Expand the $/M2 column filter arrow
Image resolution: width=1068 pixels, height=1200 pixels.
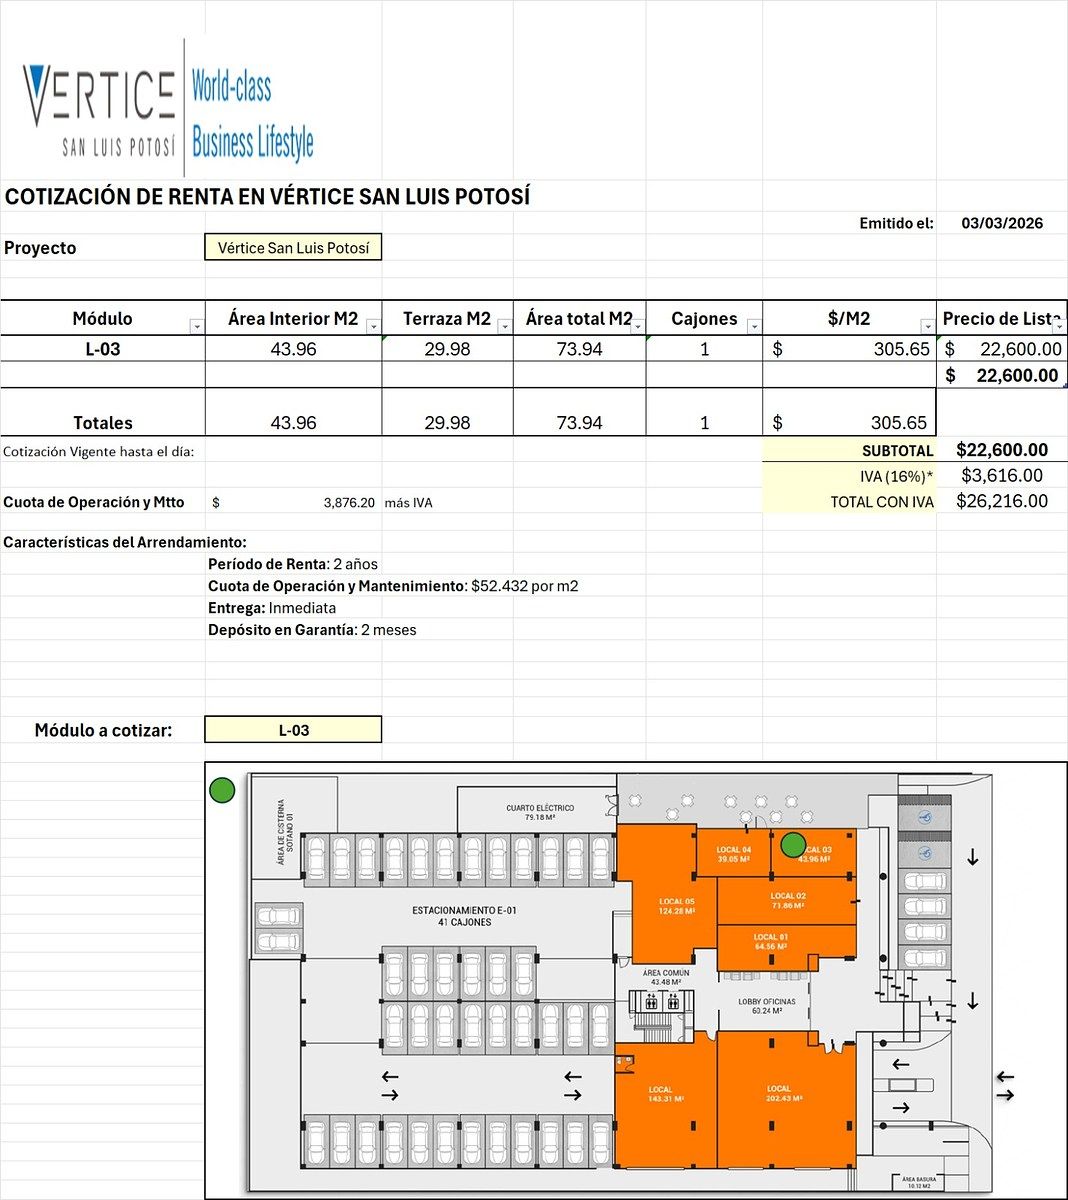(928, 327)
